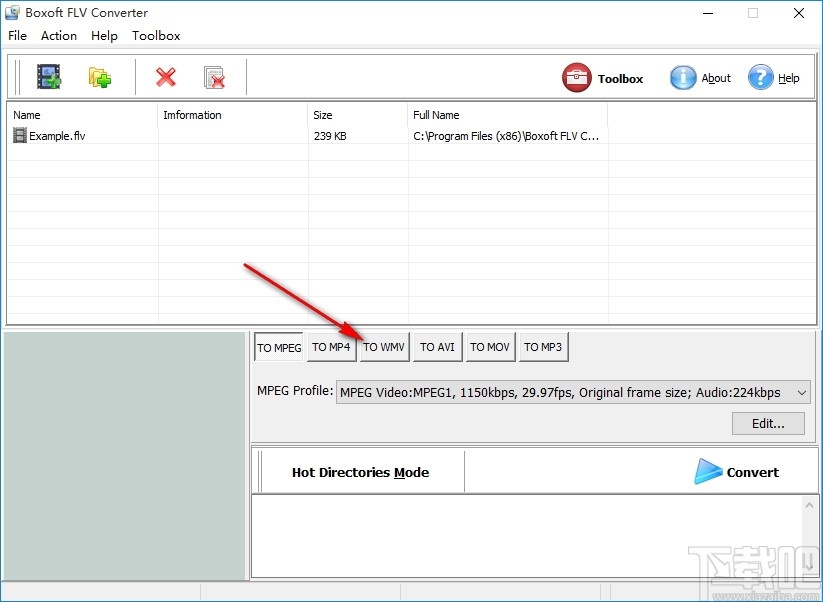
Task: Click the Add Folder icon
Action: point(99,76)
